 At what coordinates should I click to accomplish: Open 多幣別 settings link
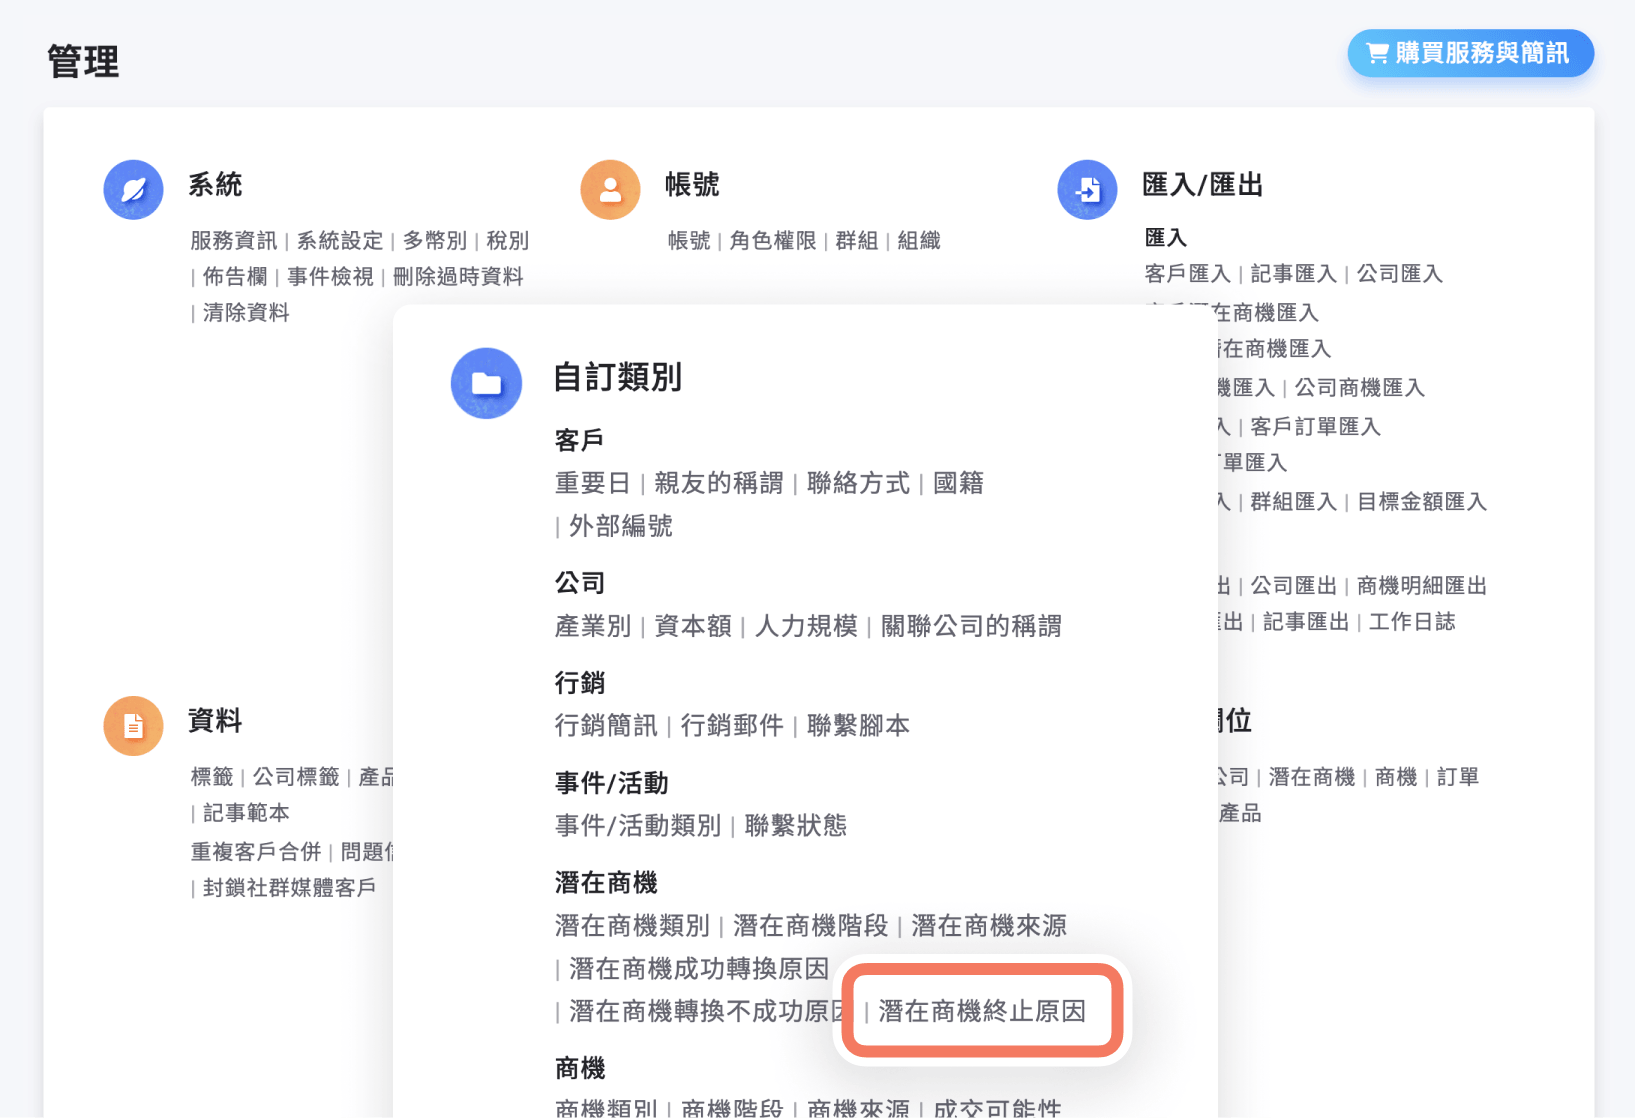pyautogui.click(x=435, y=241)
